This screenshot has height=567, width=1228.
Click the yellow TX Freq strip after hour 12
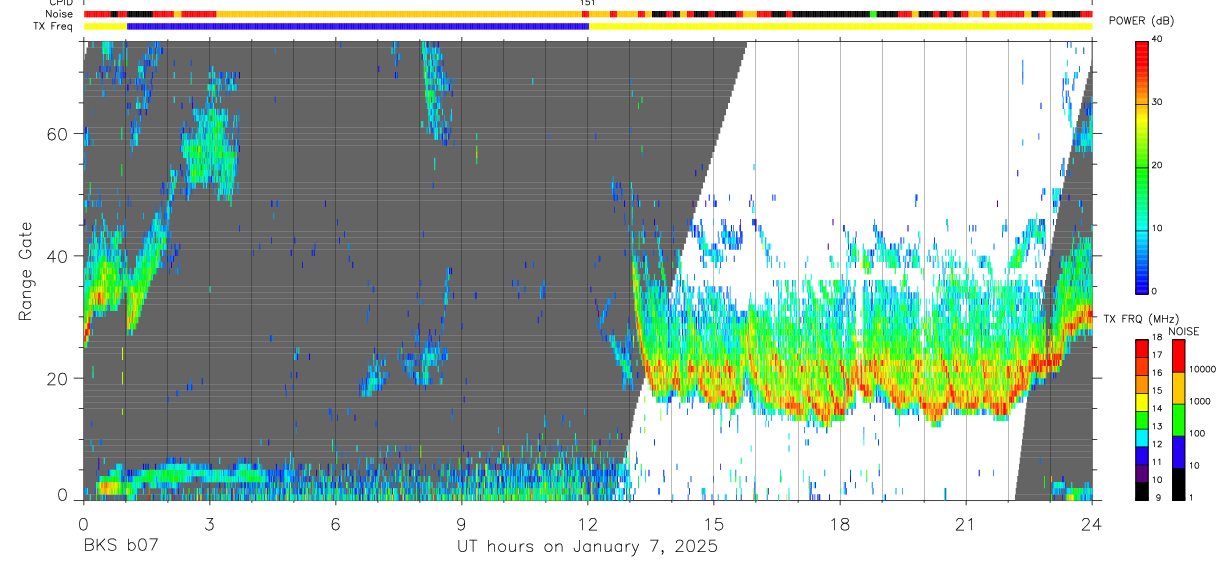point(840,26)
